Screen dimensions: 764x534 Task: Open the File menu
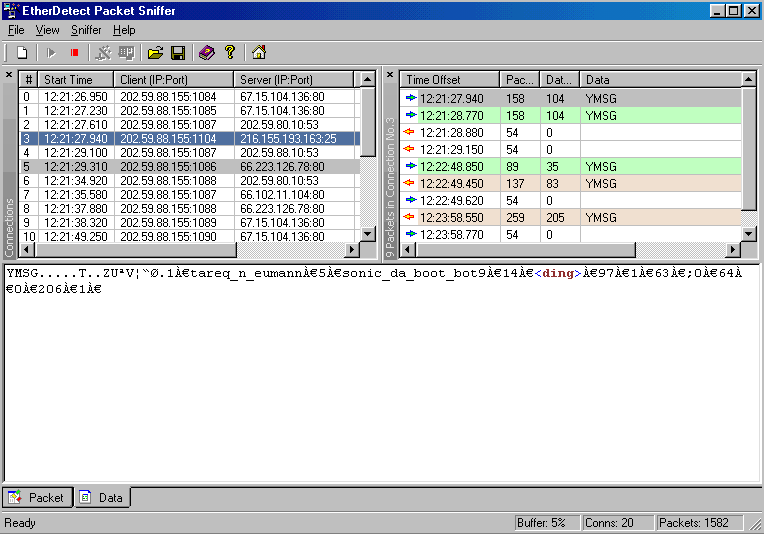tap(16, 30)
